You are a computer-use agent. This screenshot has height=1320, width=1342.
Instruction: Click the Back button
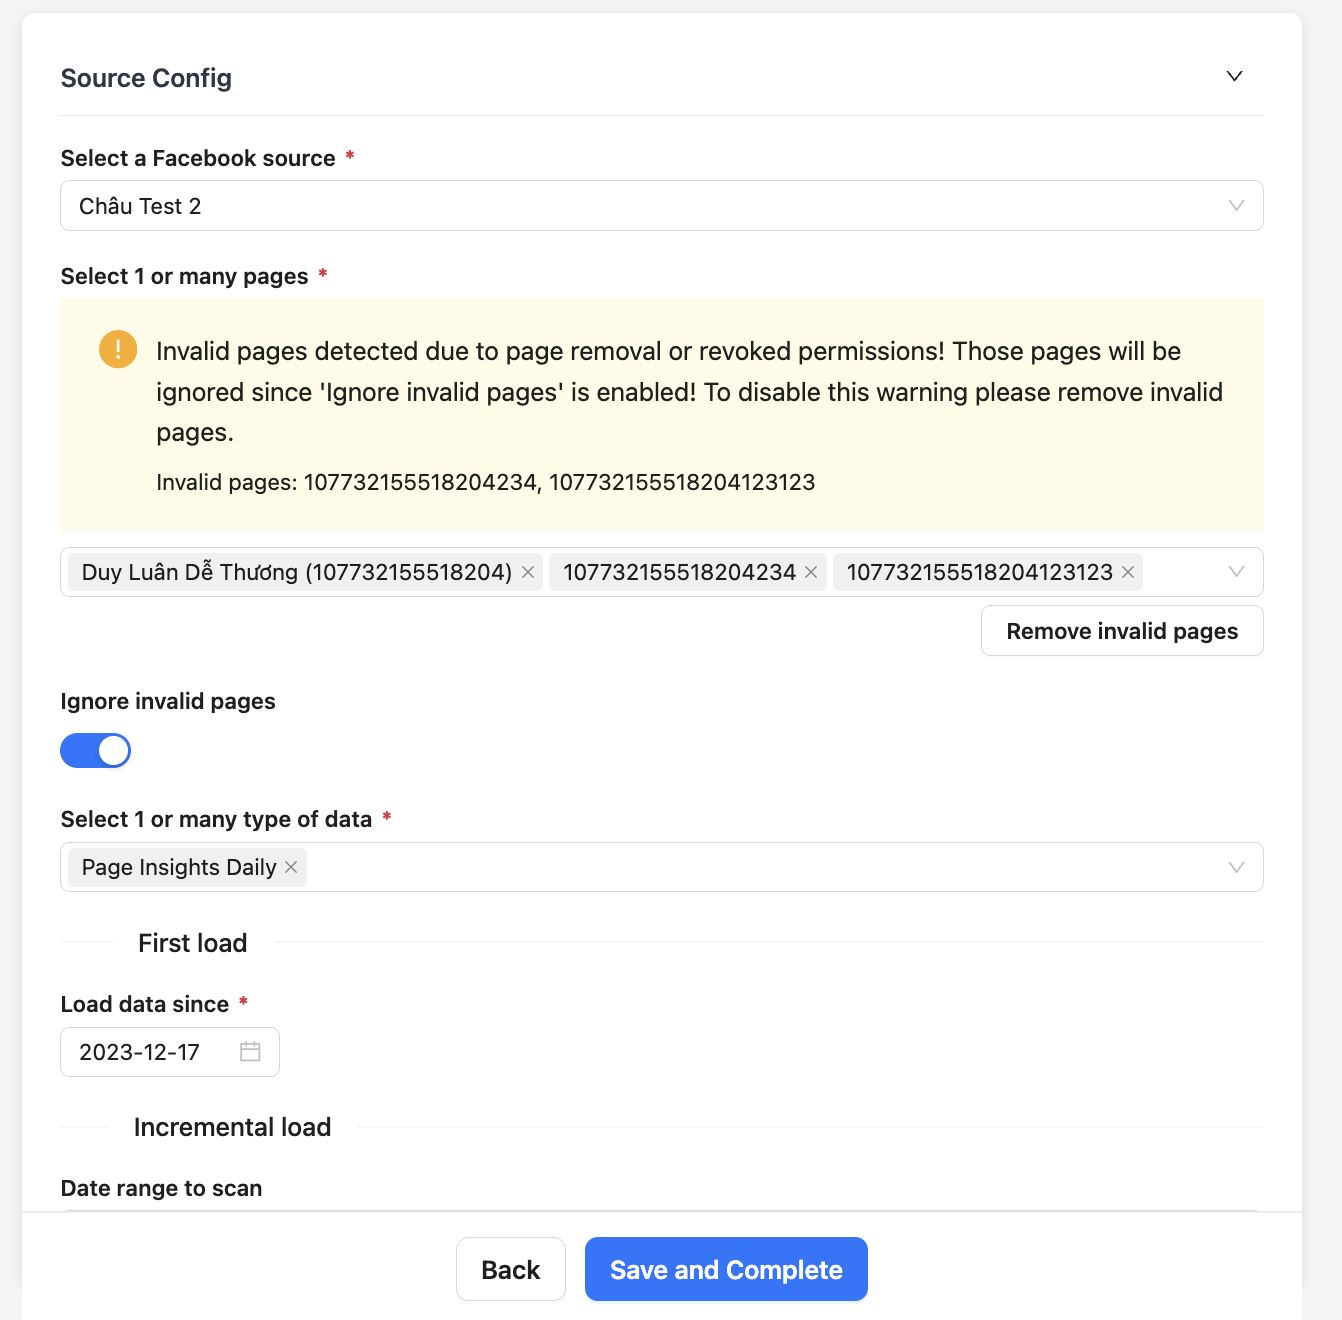(510, 1269)
